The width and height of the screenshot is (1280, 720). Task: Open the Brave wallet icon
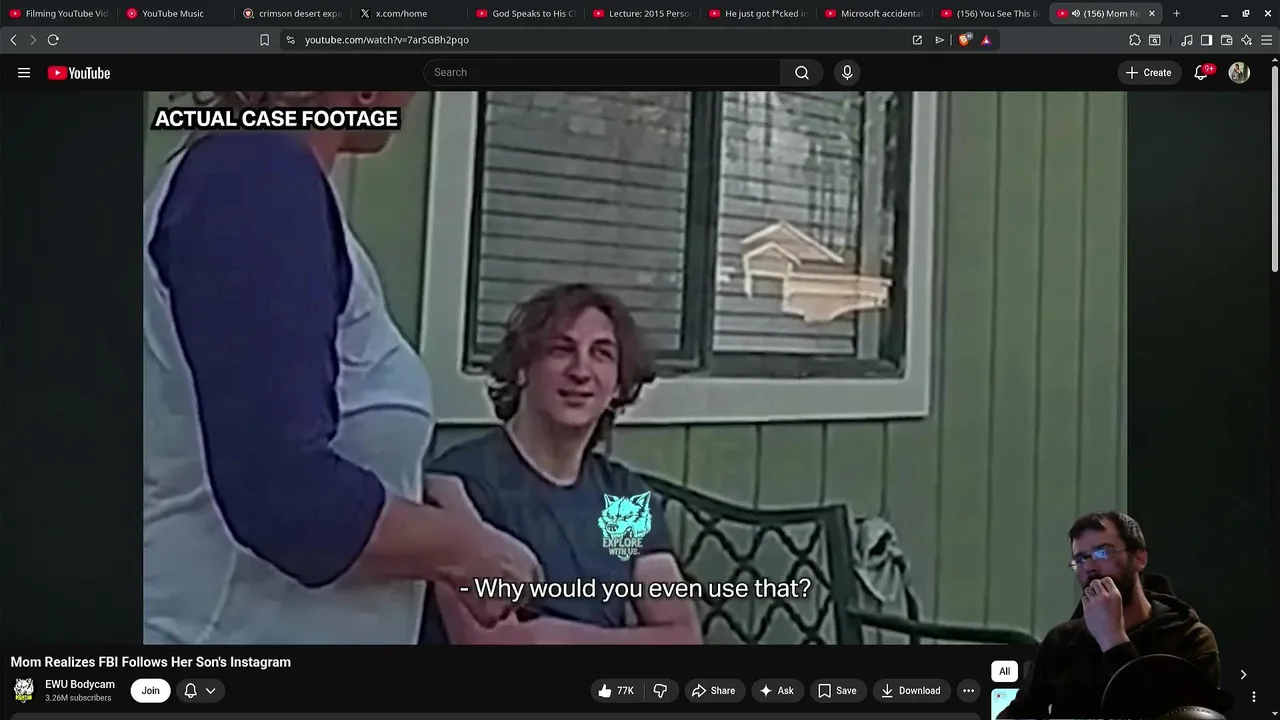(1226, 40)
